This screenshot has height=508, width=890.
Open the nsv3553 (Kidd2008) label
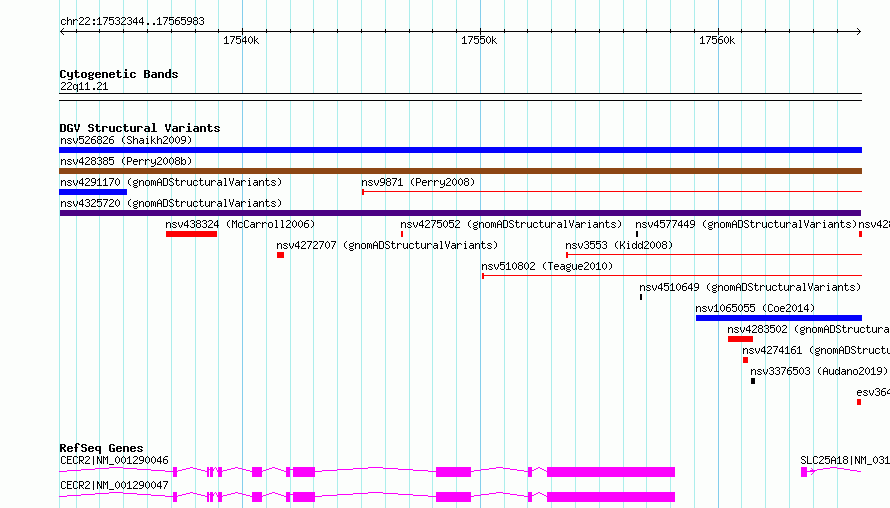click(619, 245)
